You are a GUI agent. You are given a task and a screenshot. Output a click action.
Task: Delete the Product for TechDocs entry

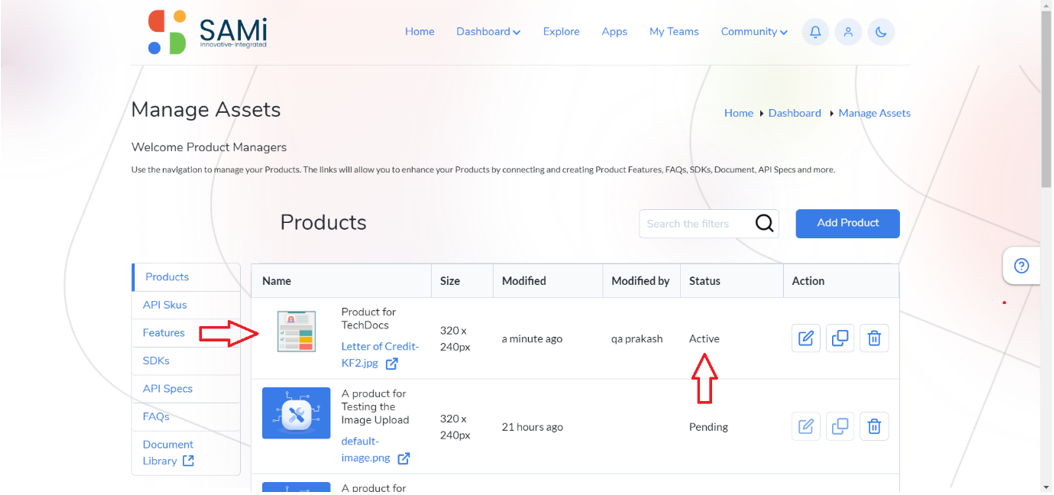[x=874, y=338]
